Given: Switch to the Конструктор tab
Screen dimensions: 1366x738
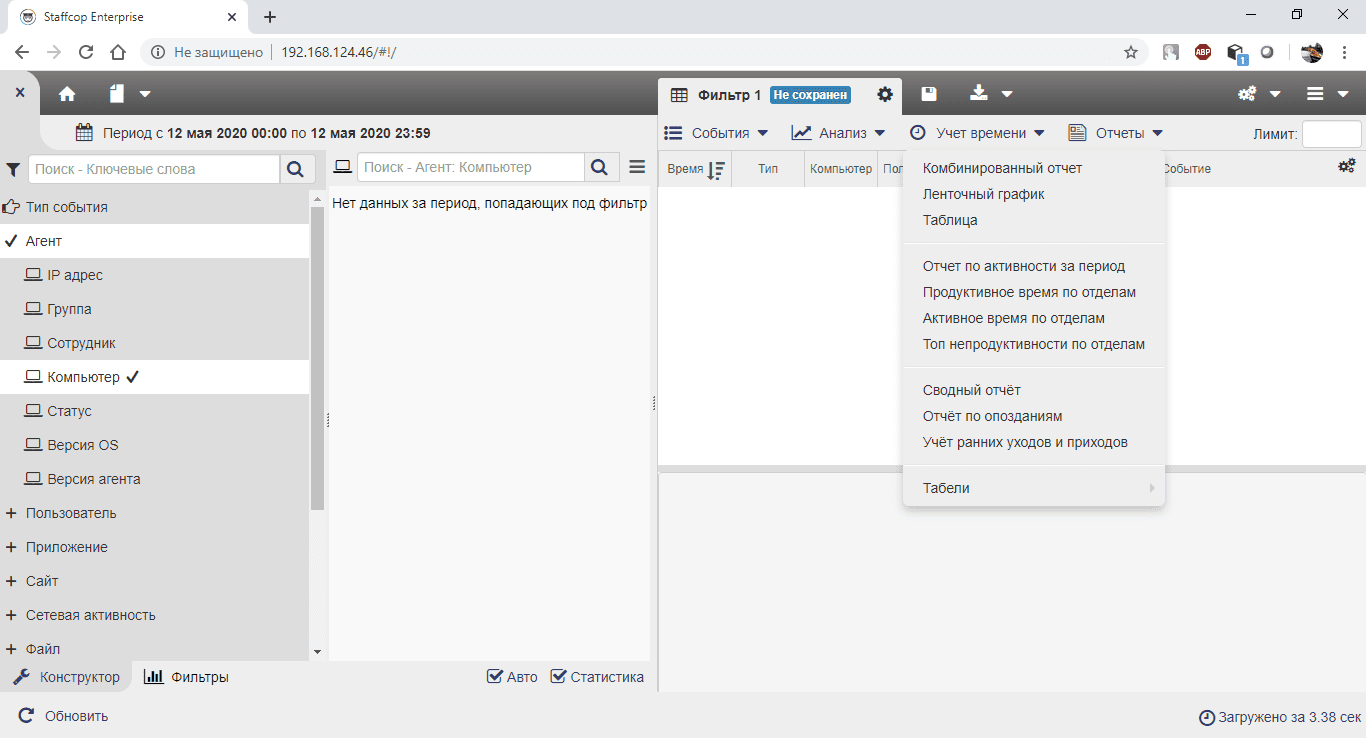Looking at the screenshot, I should coord(66,677).
